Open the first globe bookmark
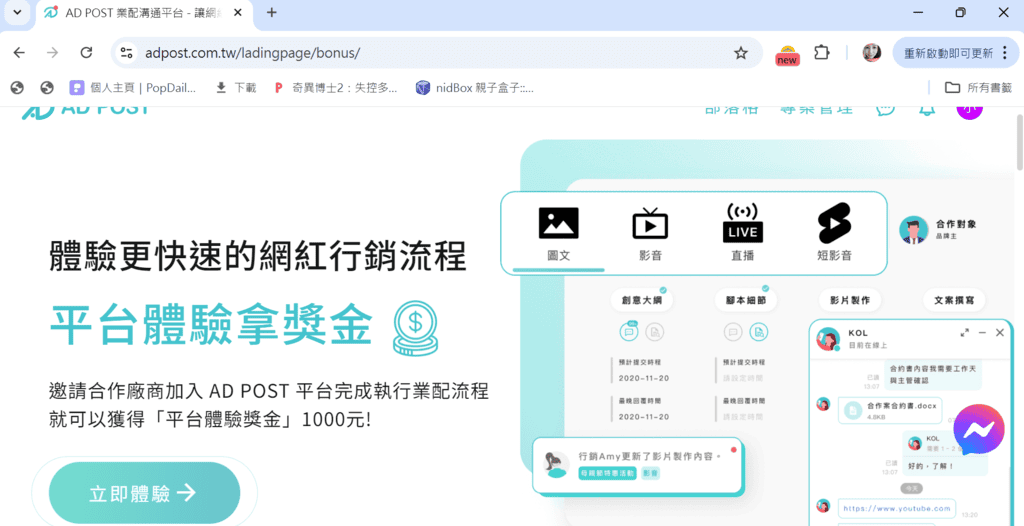The height and width of the screenshot is (526, 1024). pyautogui.click(x=18, y=88)
